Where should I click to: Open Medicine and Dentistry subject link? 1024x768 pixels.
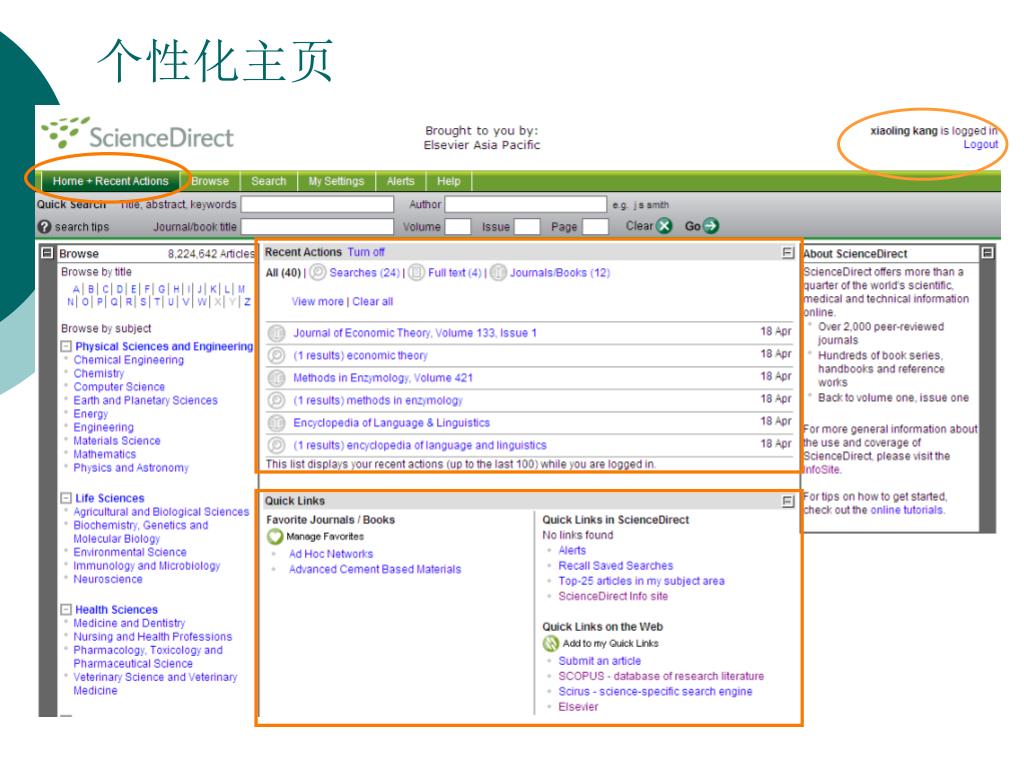tap(129, 623)
